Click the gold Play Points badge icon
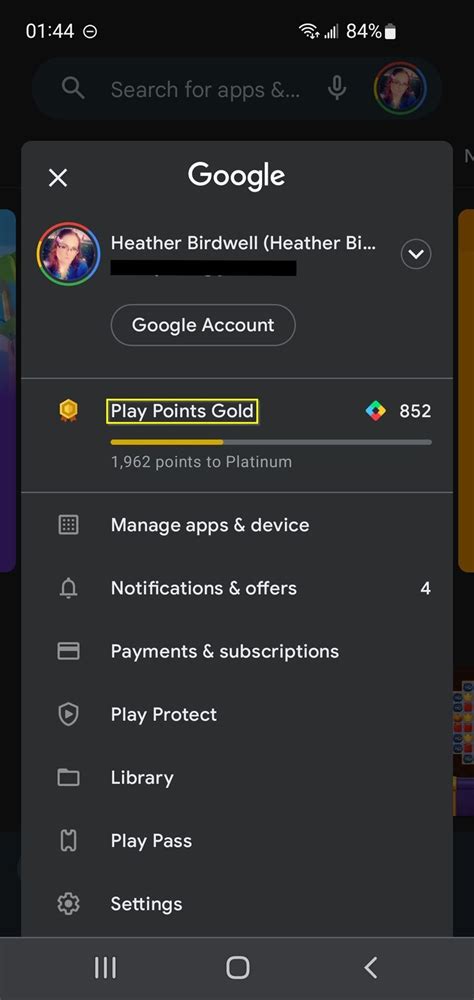Screen dimensions: 474x1000 tap(68, 411)
